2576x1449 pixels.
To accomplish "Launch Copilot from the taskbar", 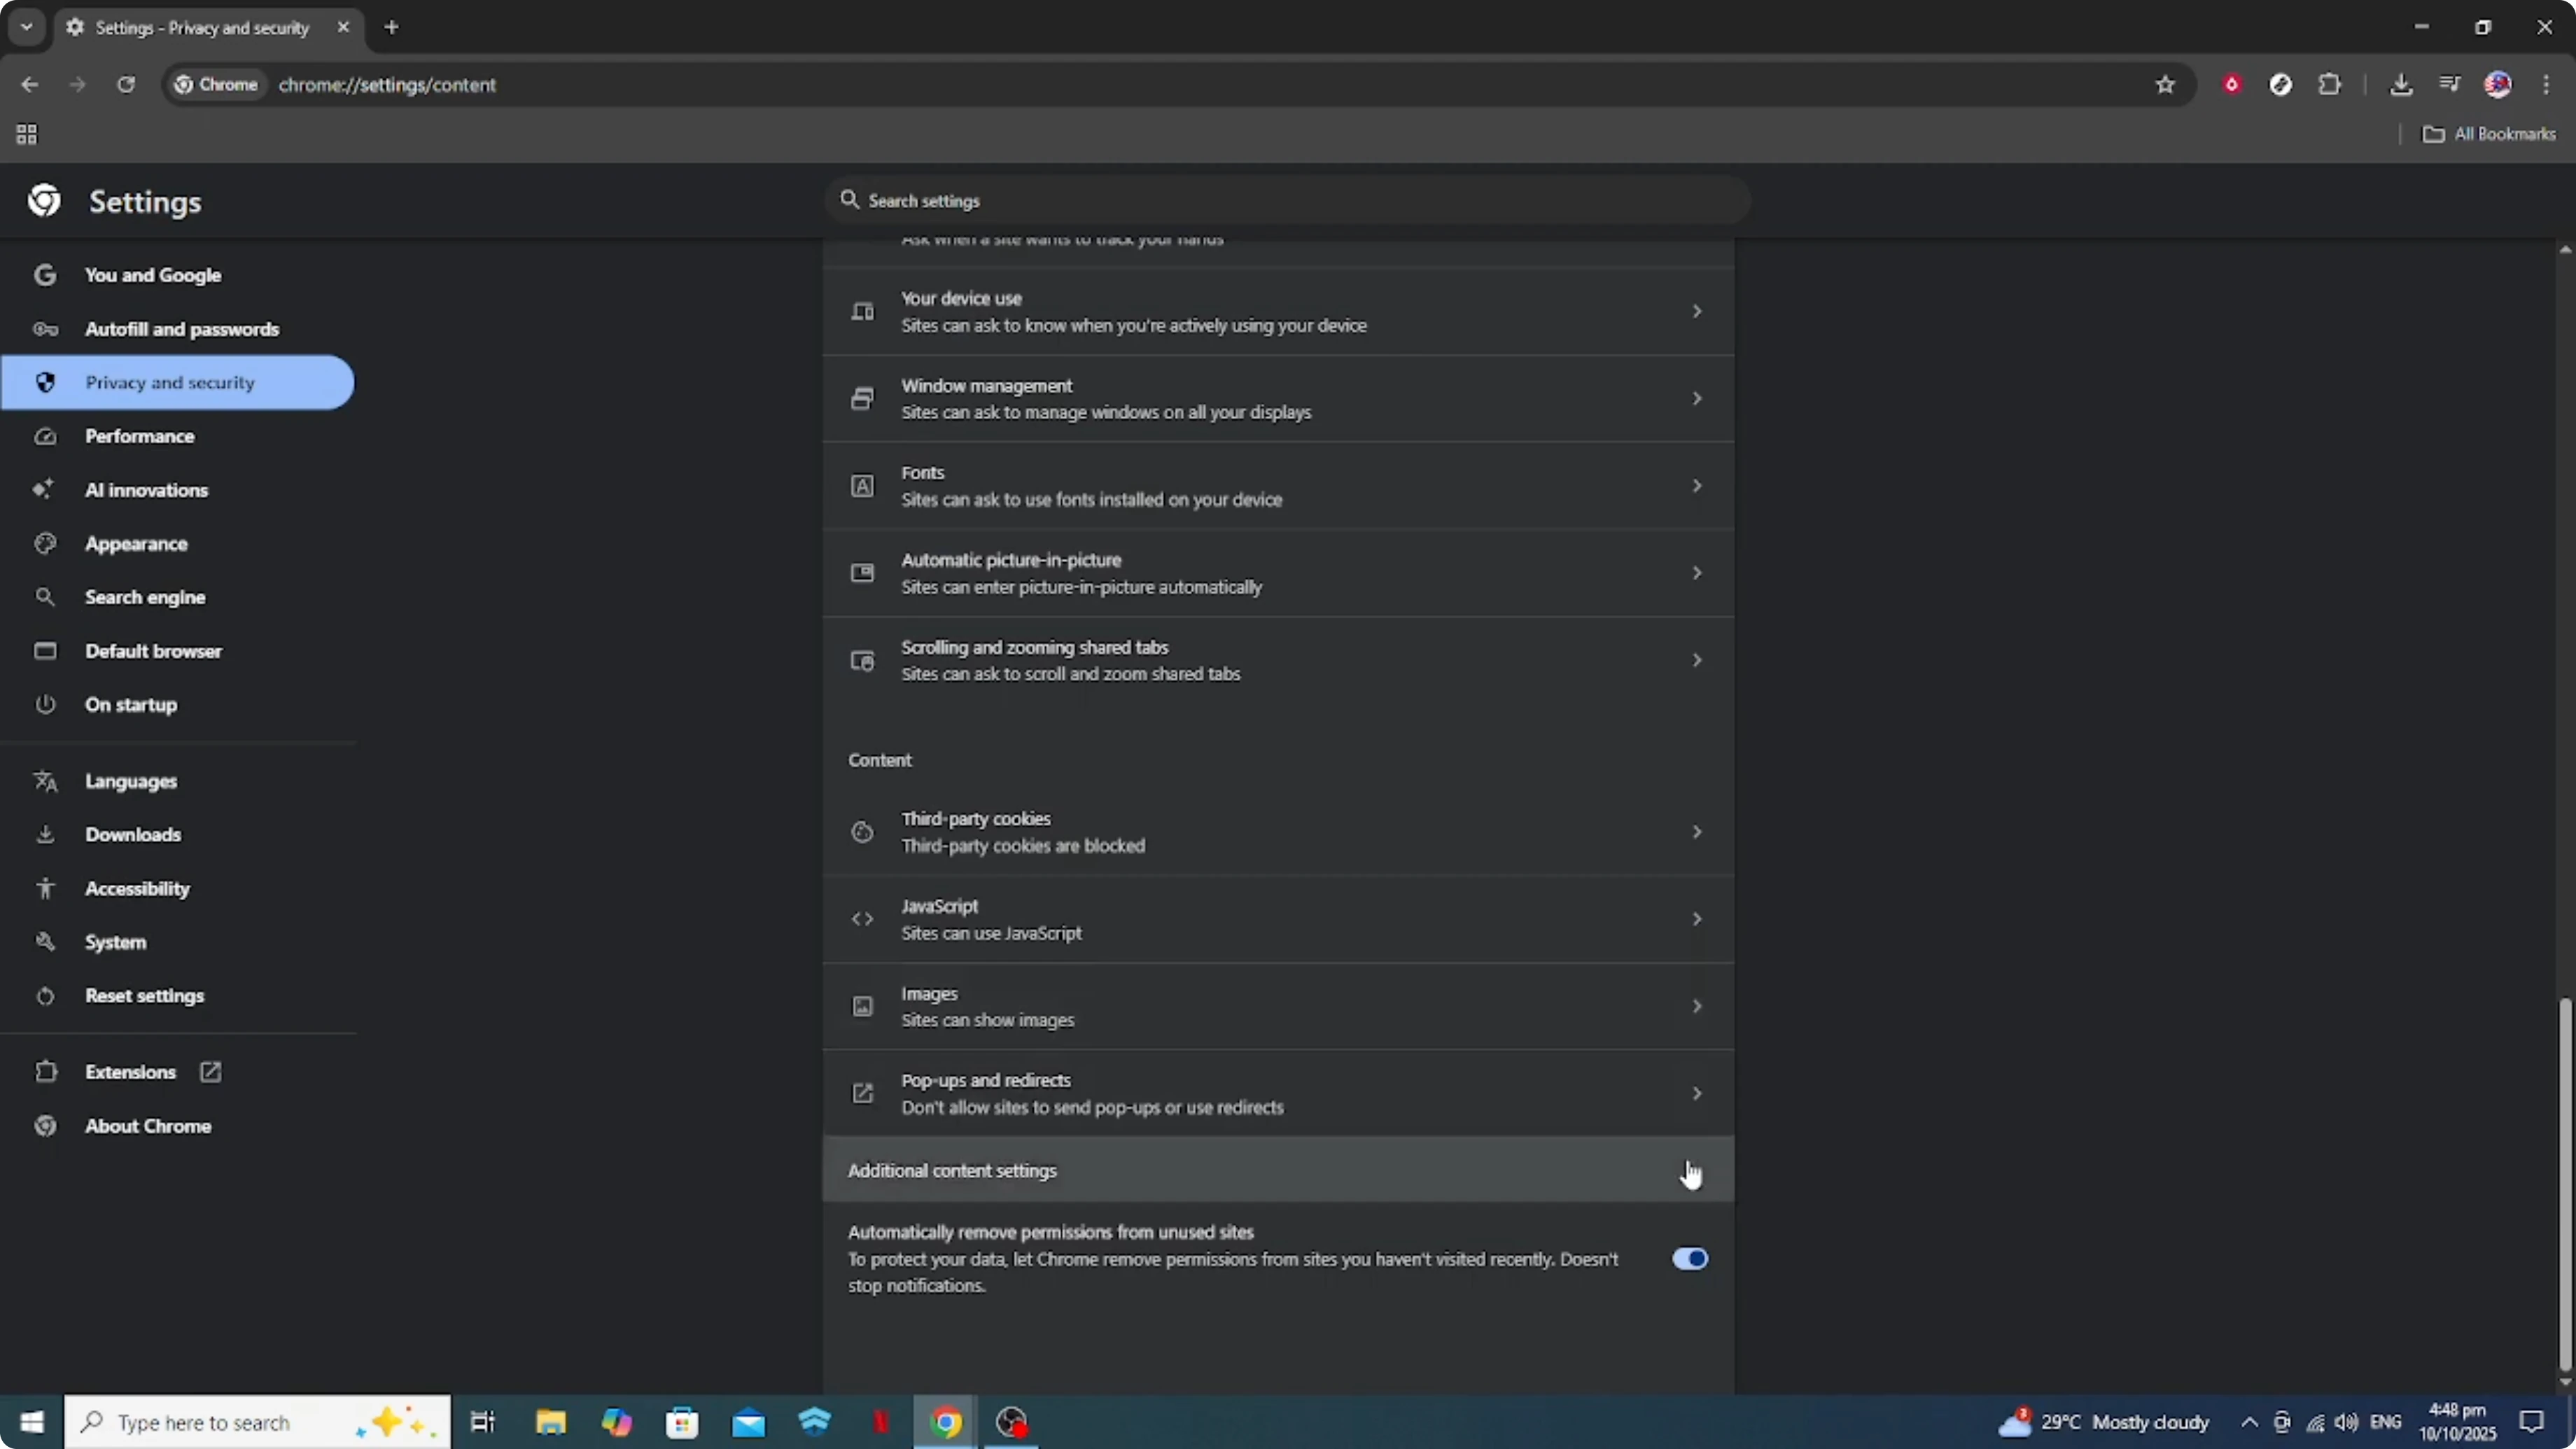I will click(617, 1422).
